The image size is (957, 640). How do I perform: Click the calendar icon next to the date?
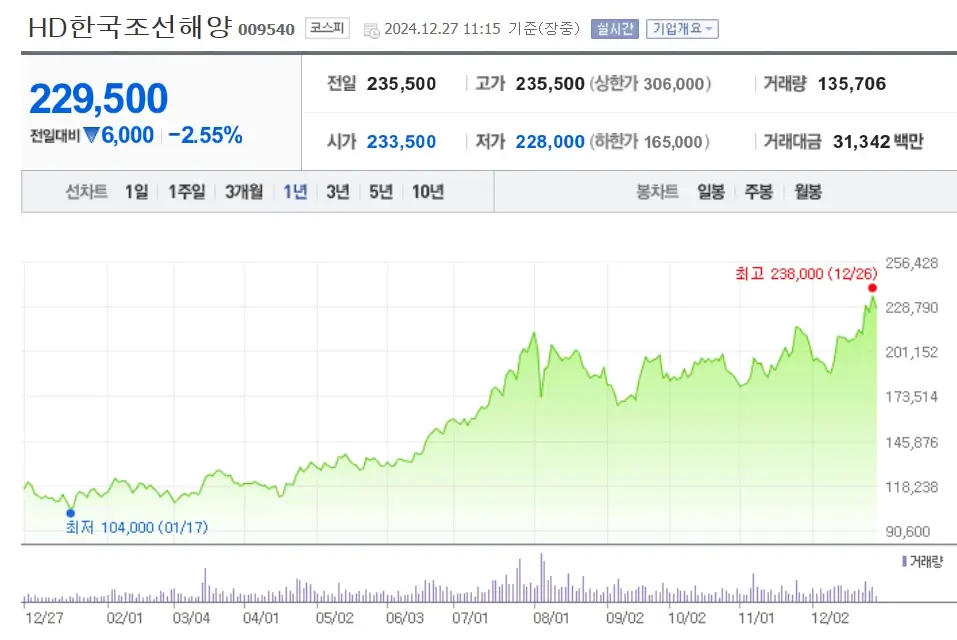coord(372,29)
